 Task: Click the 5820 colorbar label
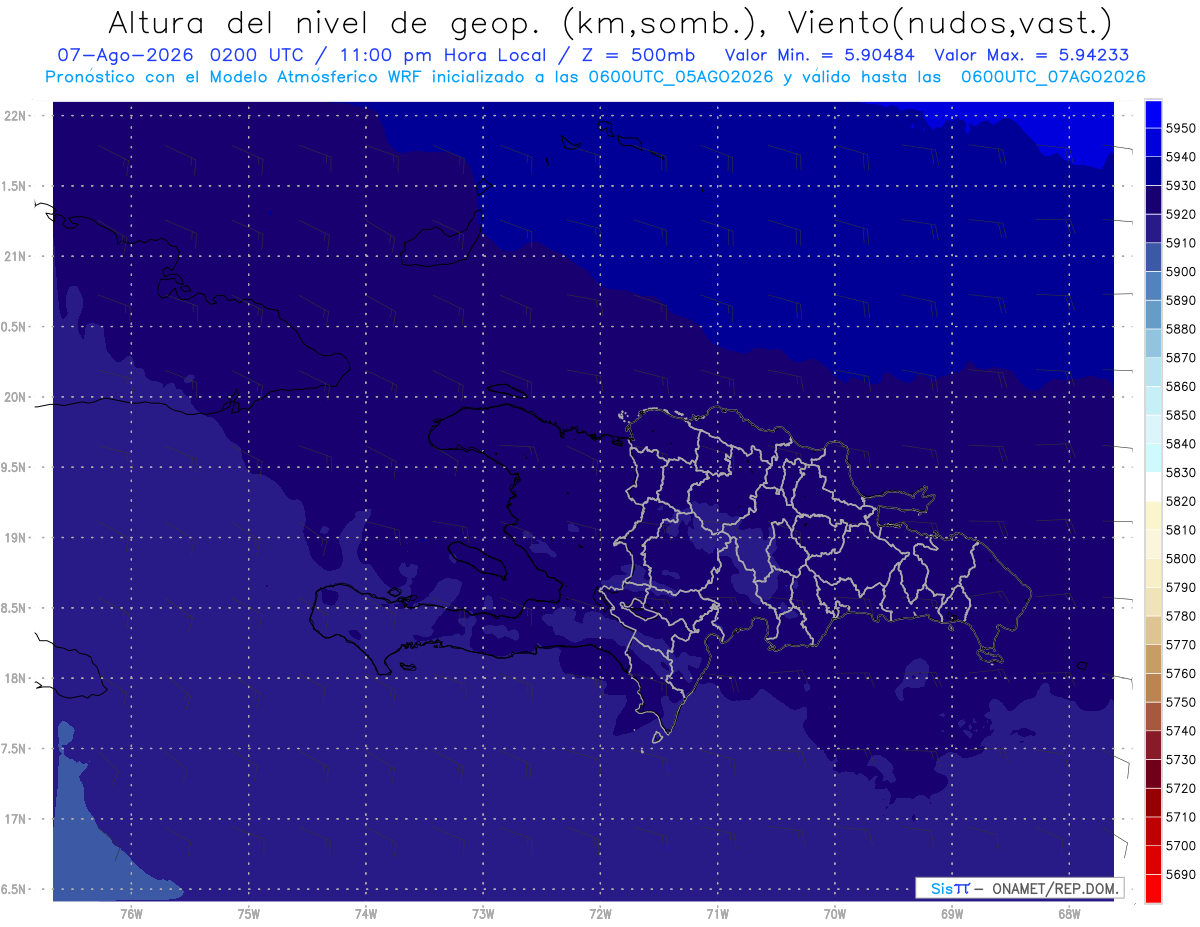pyautogui.click(x=1181, y=501)
